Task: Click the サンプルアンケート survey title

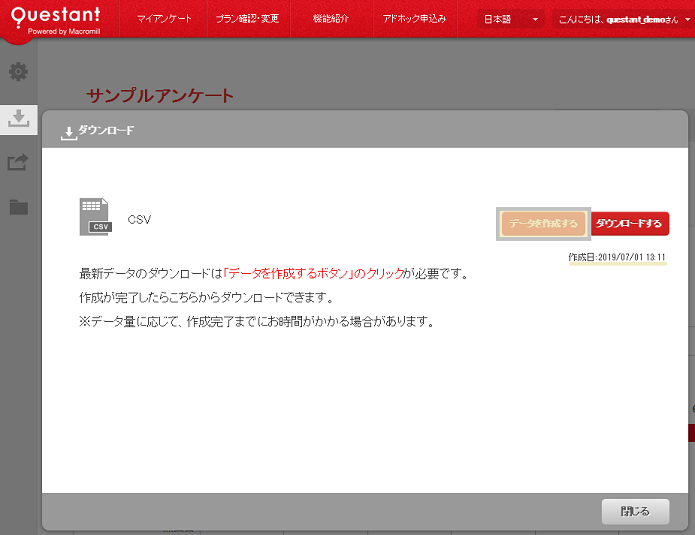Action: [x=160, y=96]
